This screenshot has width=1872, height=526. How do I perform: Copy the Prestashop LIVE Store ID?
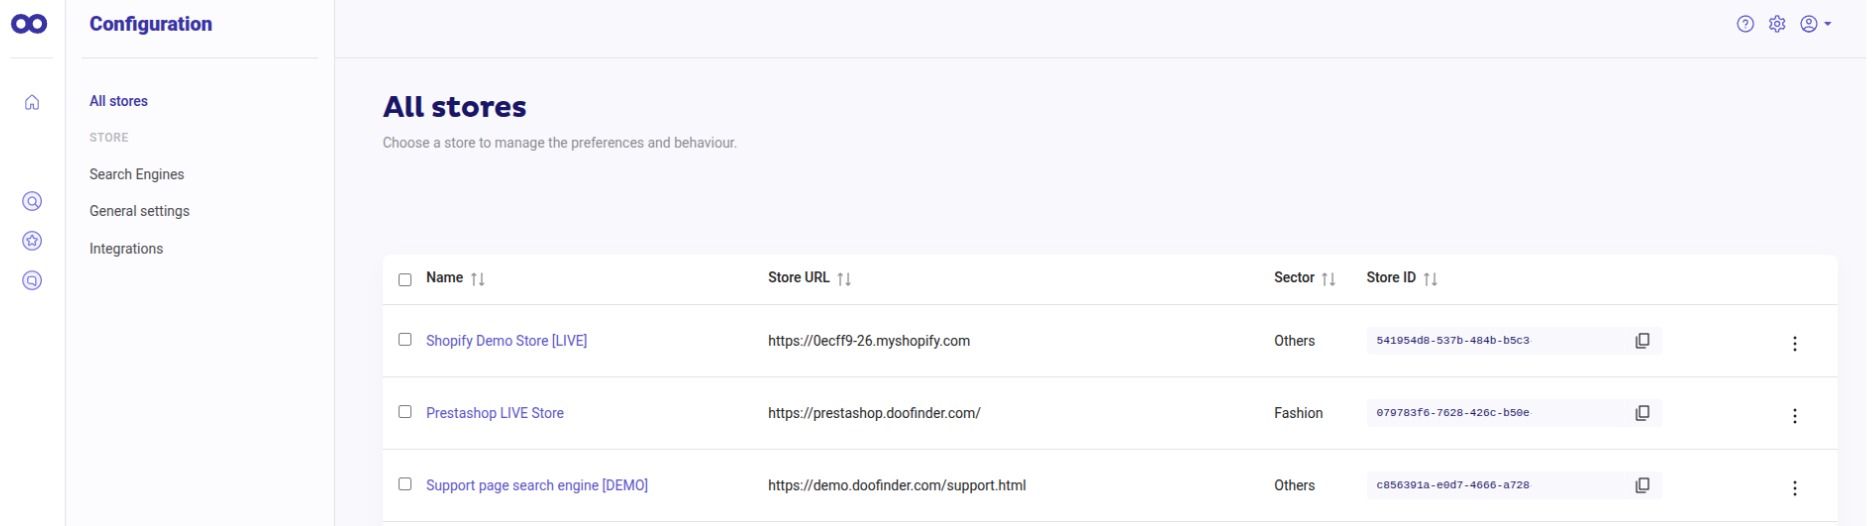[1642, 413]
